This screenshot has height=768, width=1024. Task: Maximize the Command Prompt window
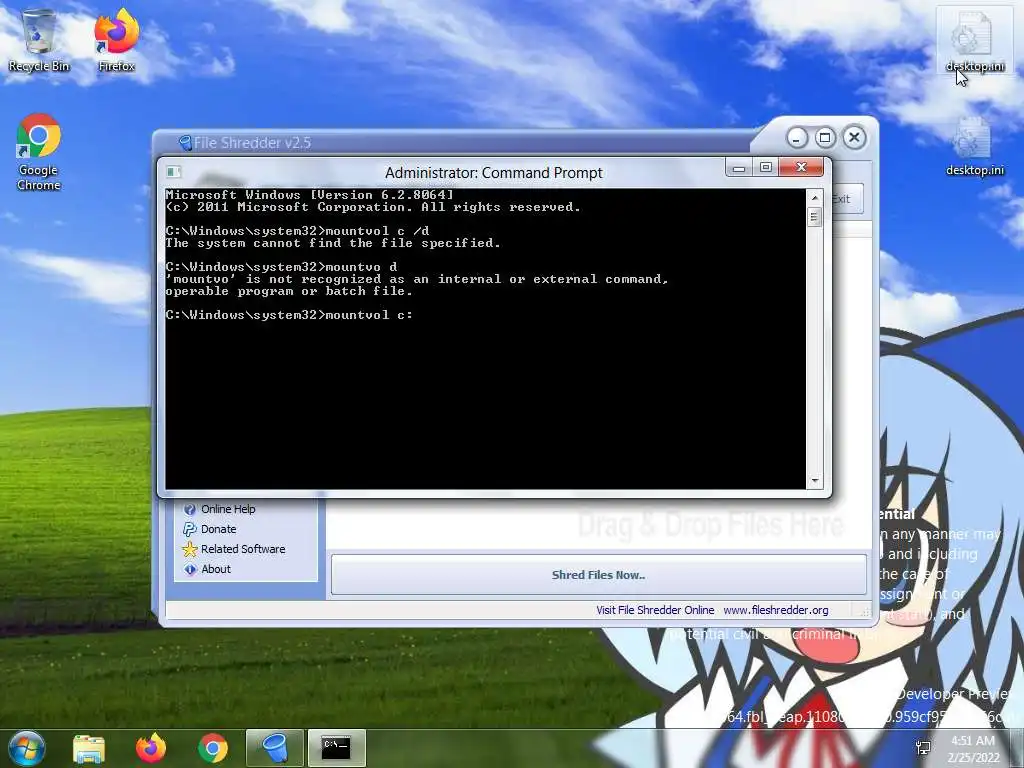pyautogui.click(x=765, y=168)
